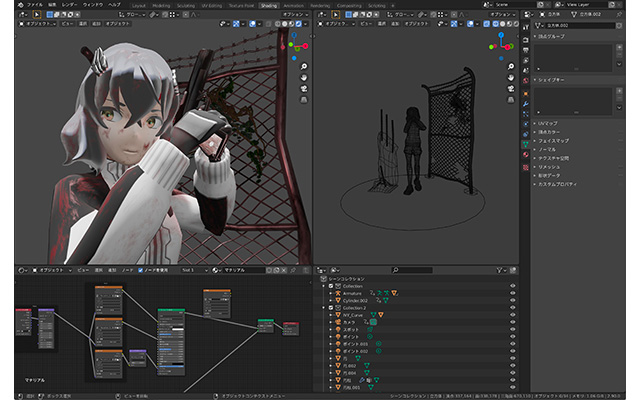
Task: Open the Modifiers wrench tab
Action: tap(526, 104)
